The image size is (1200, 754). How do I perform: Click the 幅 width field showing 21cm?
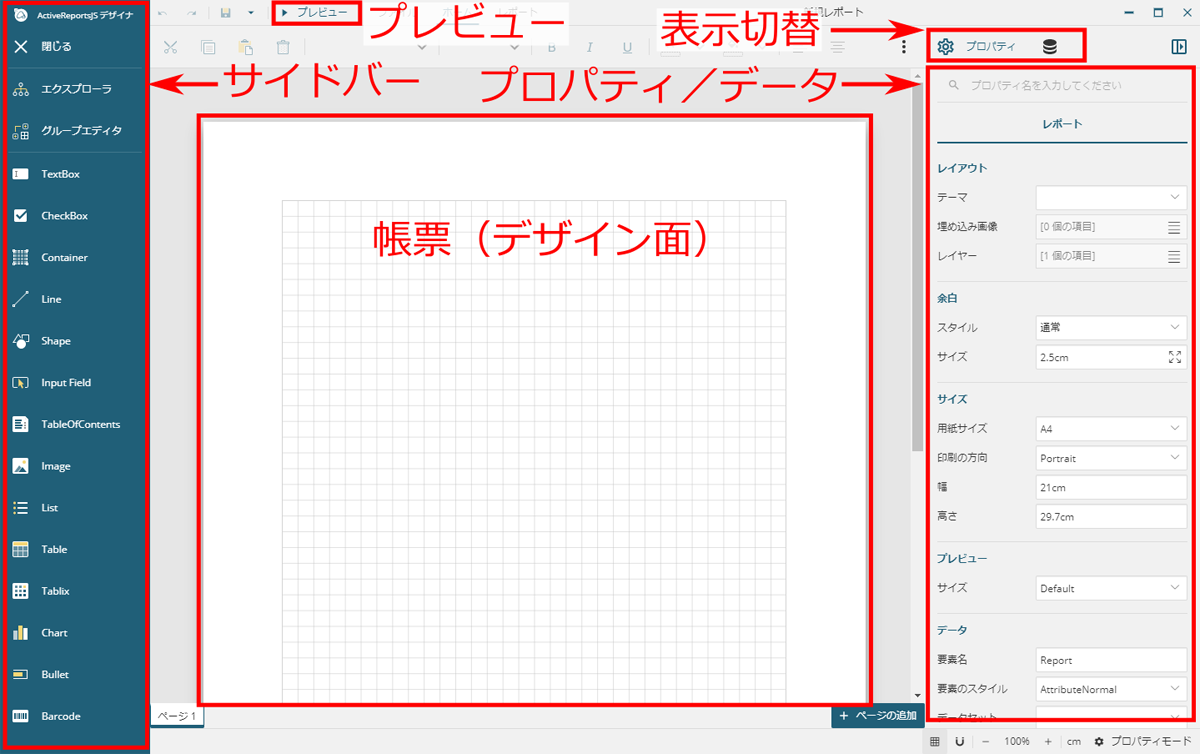click(1111, 487)
